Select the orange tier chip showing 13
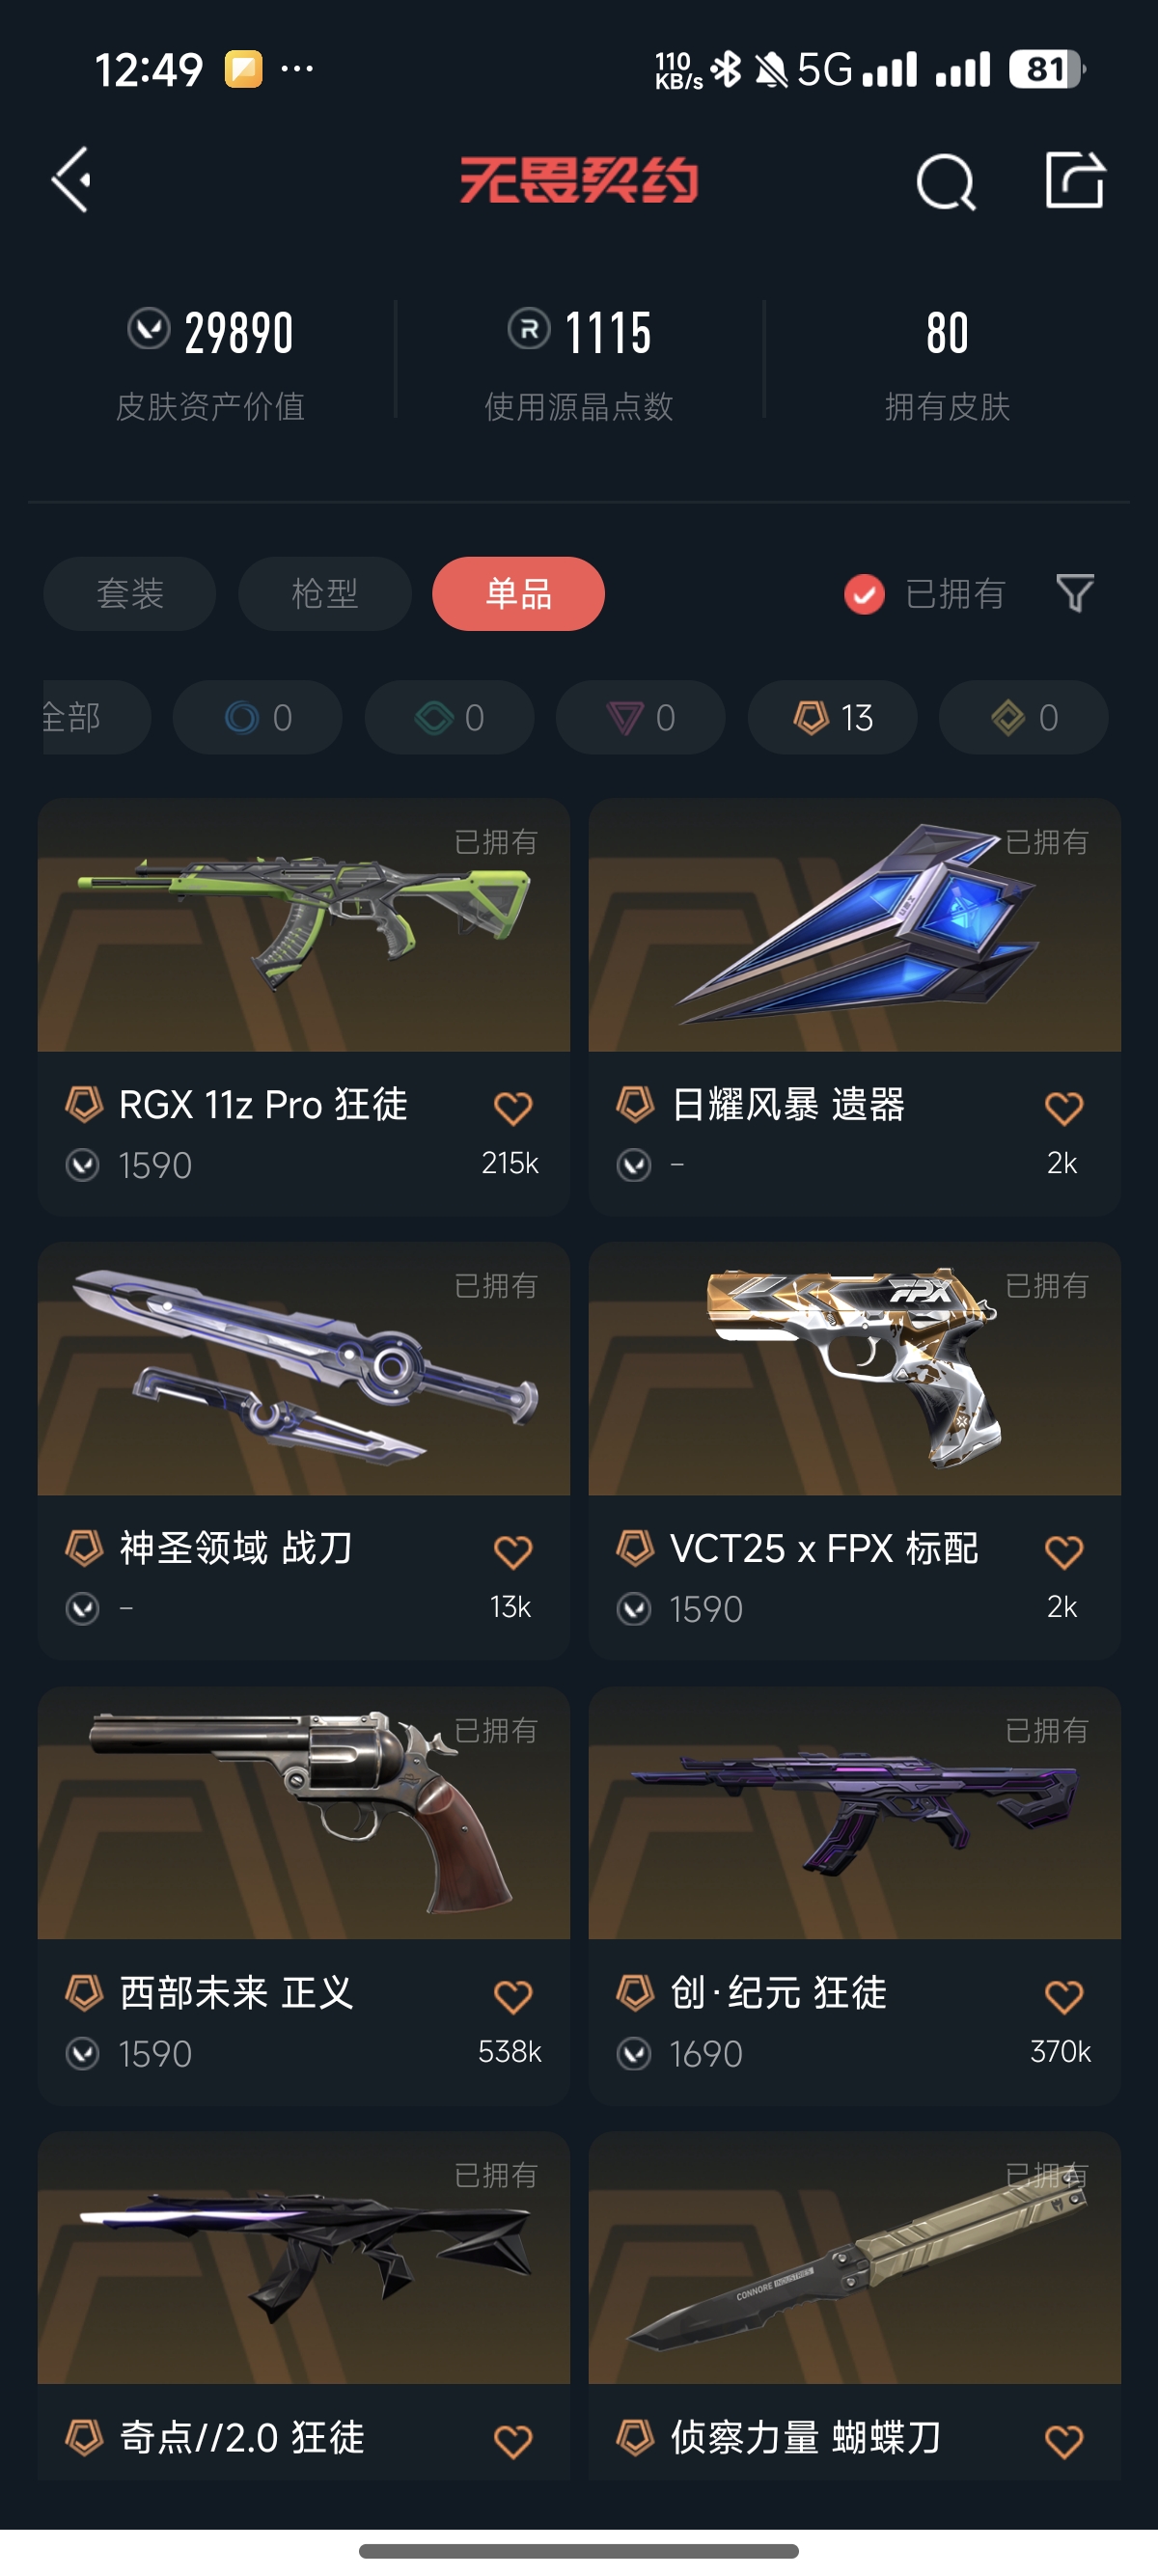 pos(833,717)
